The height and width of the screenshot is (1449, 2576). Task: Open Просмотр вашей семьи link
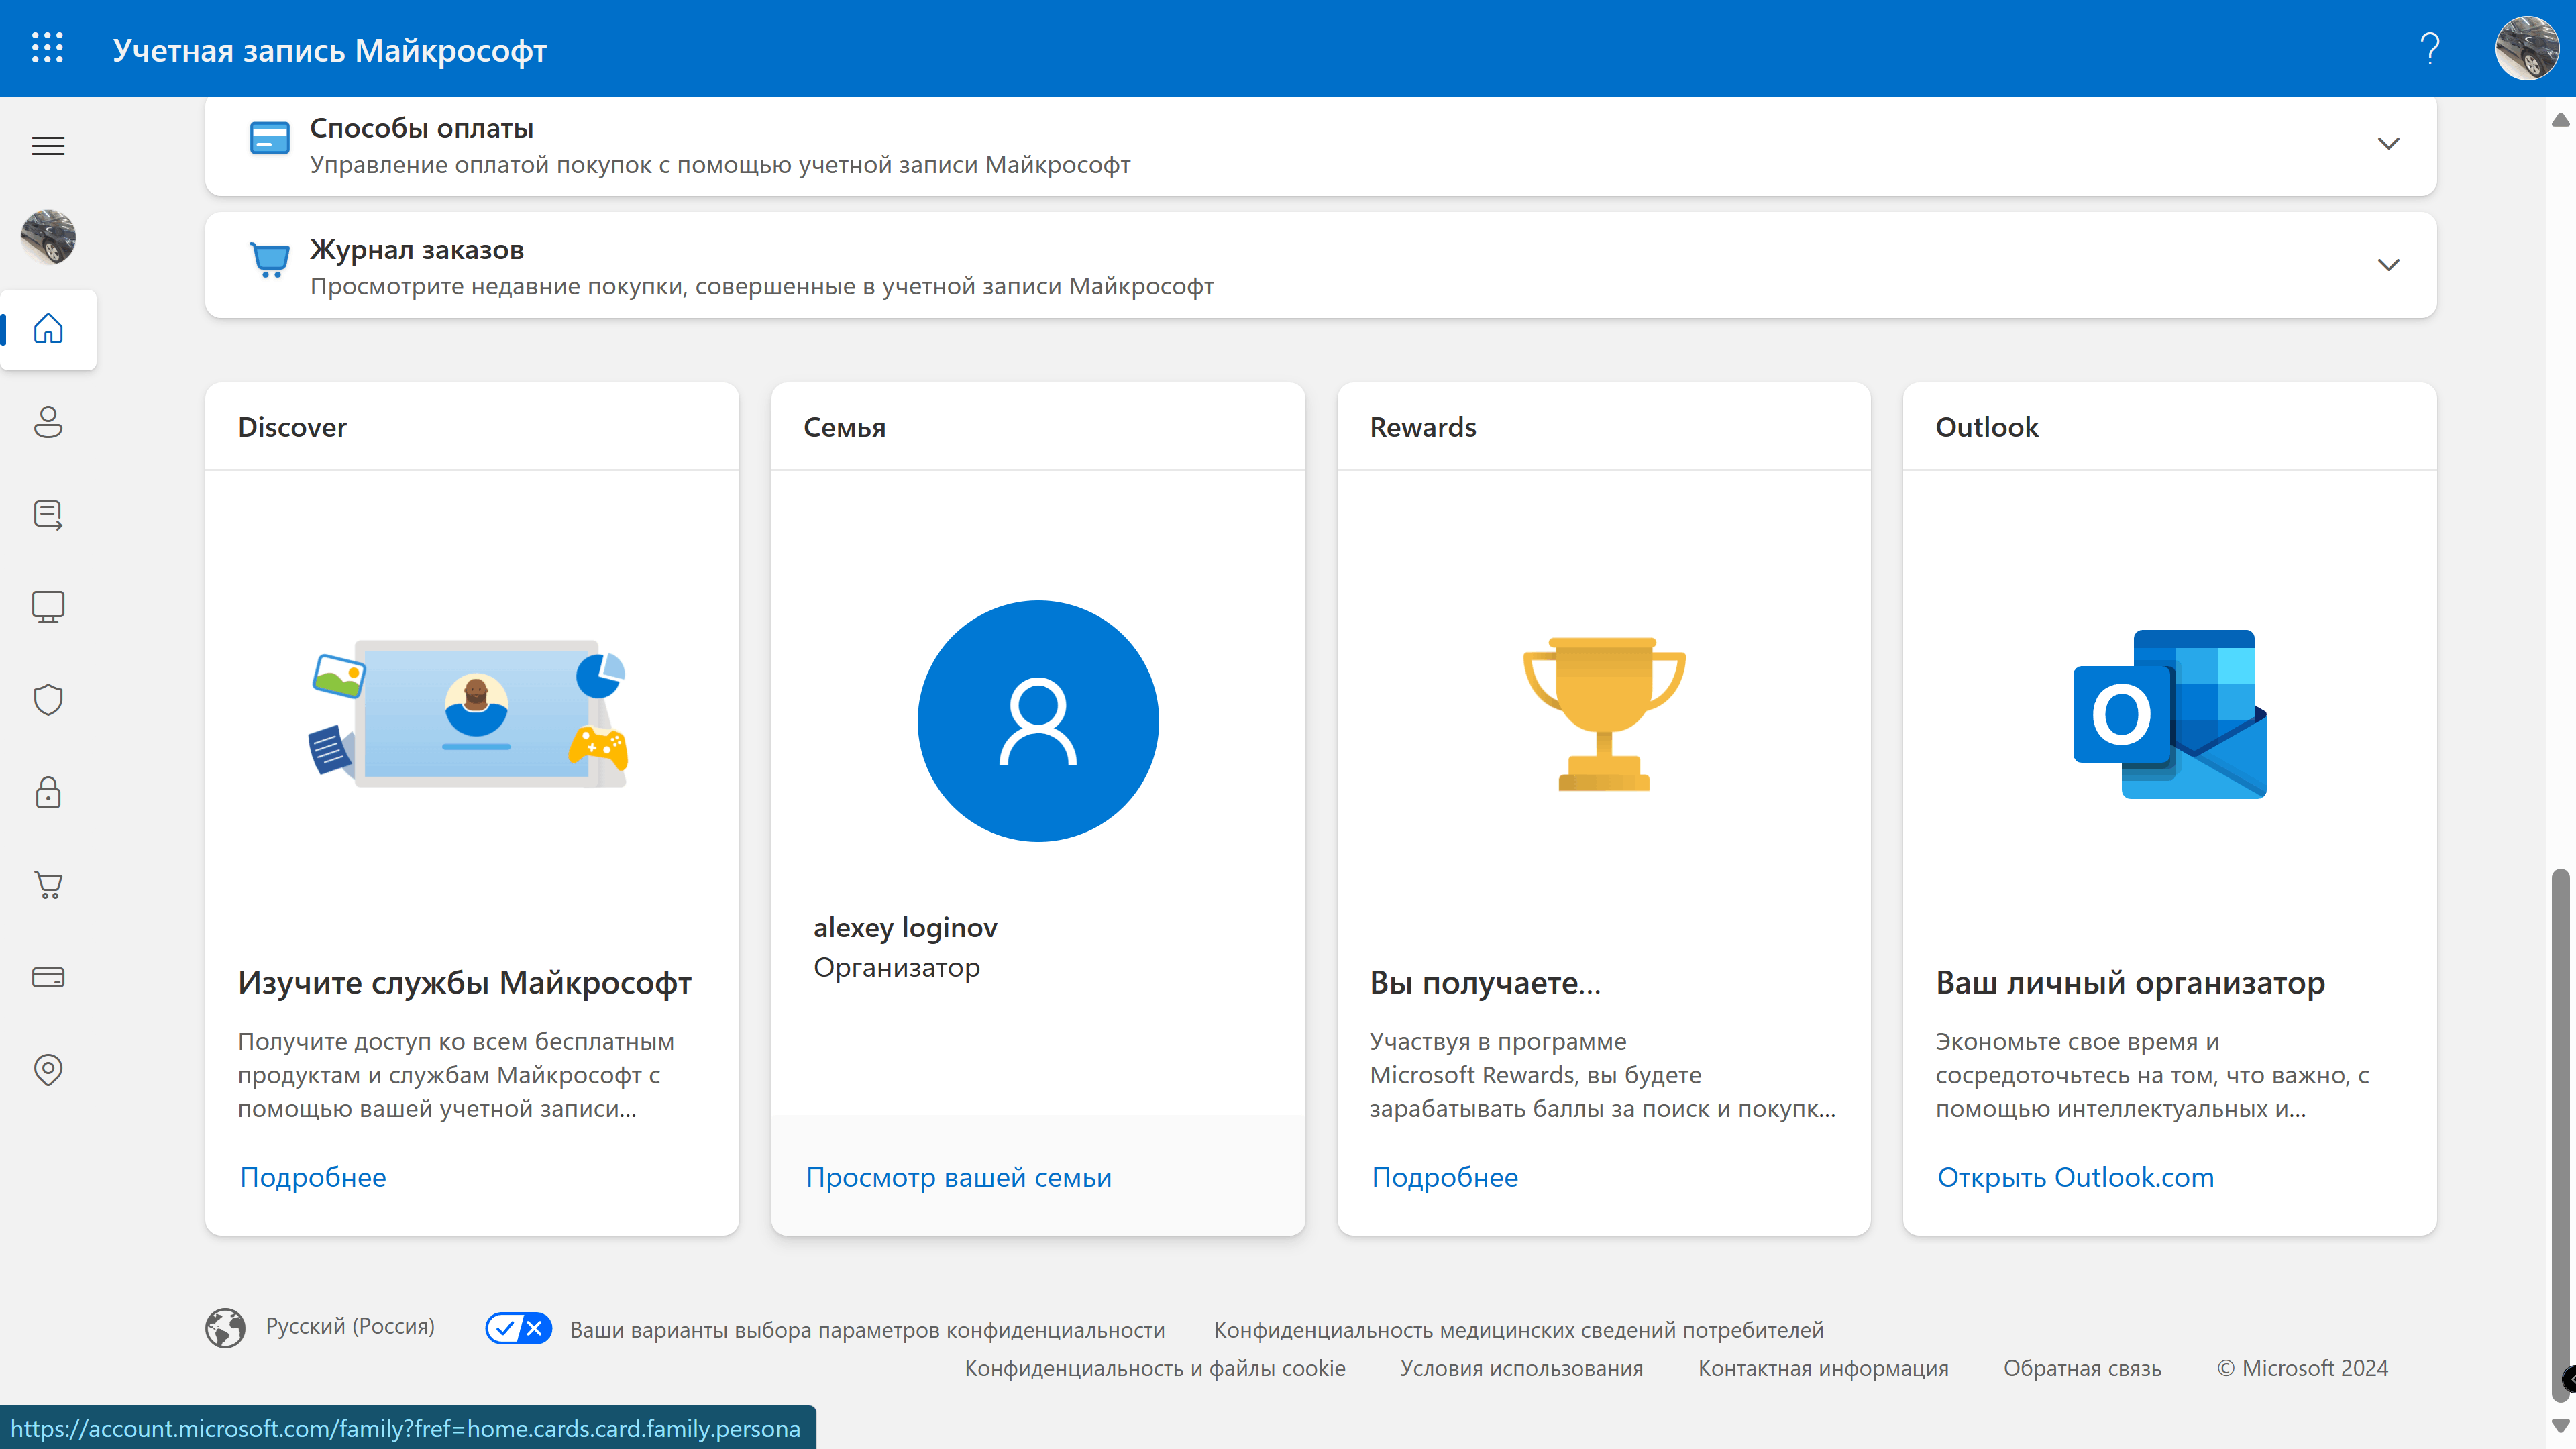pos(958,1177)
